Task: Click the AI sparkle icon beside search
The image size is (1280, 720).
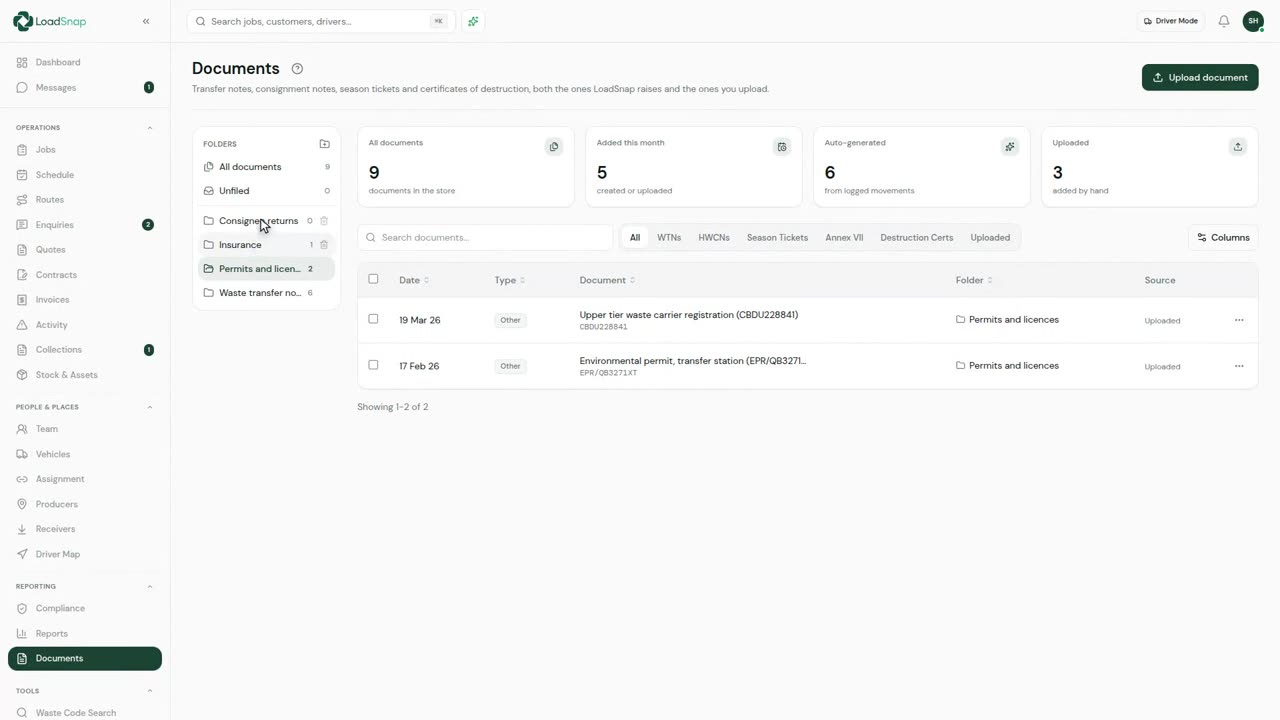Action: 473,21
